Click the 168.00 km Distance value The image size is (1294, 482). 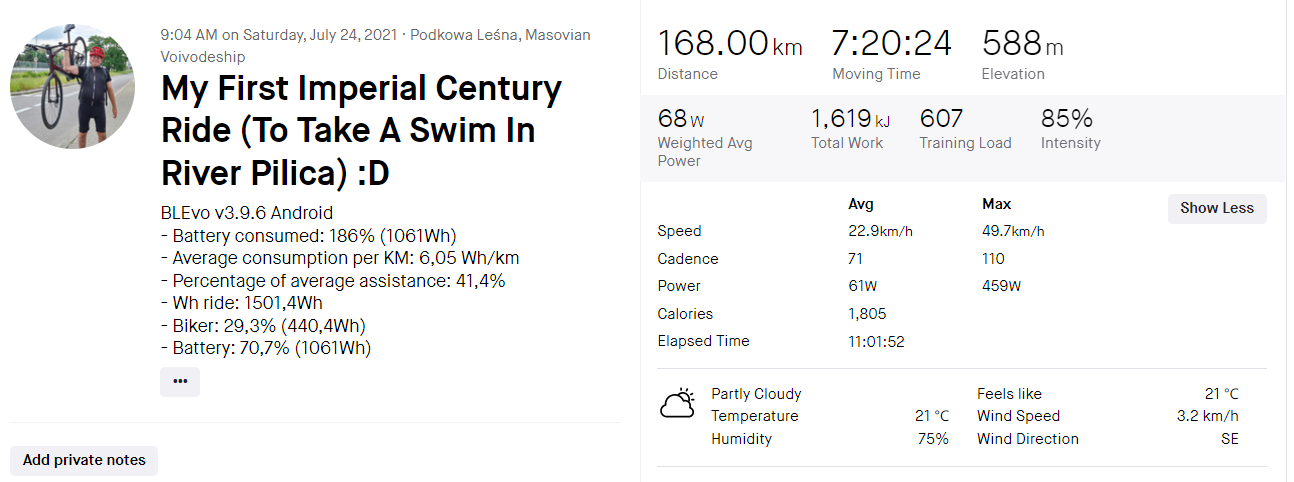[x=729, y=45]
